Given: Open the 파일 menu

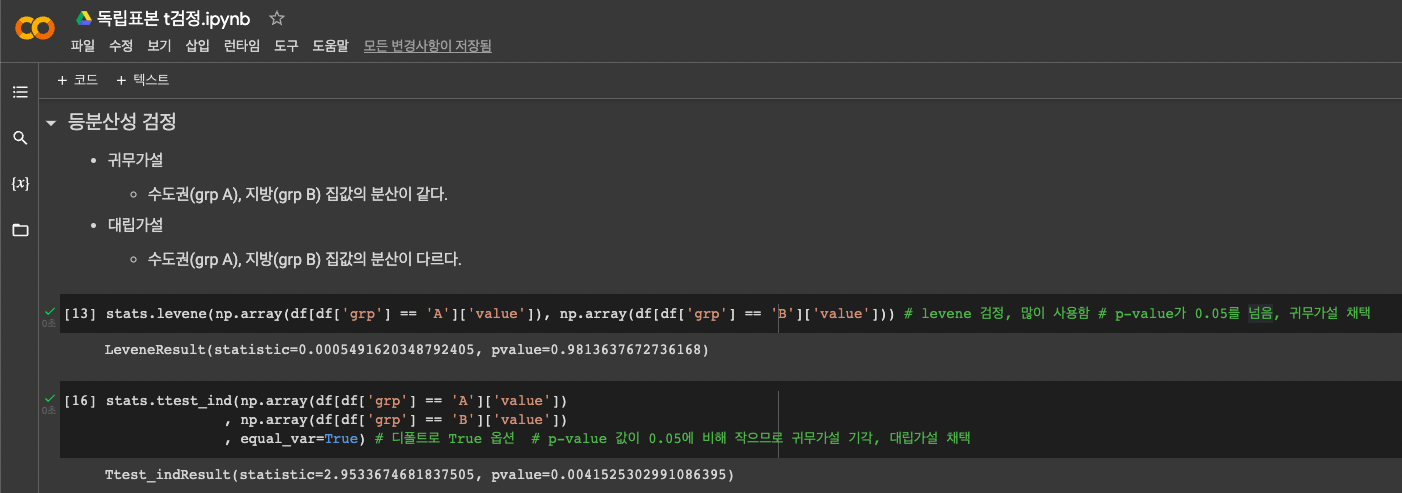Looking at the screenshot, I should 82,46.
